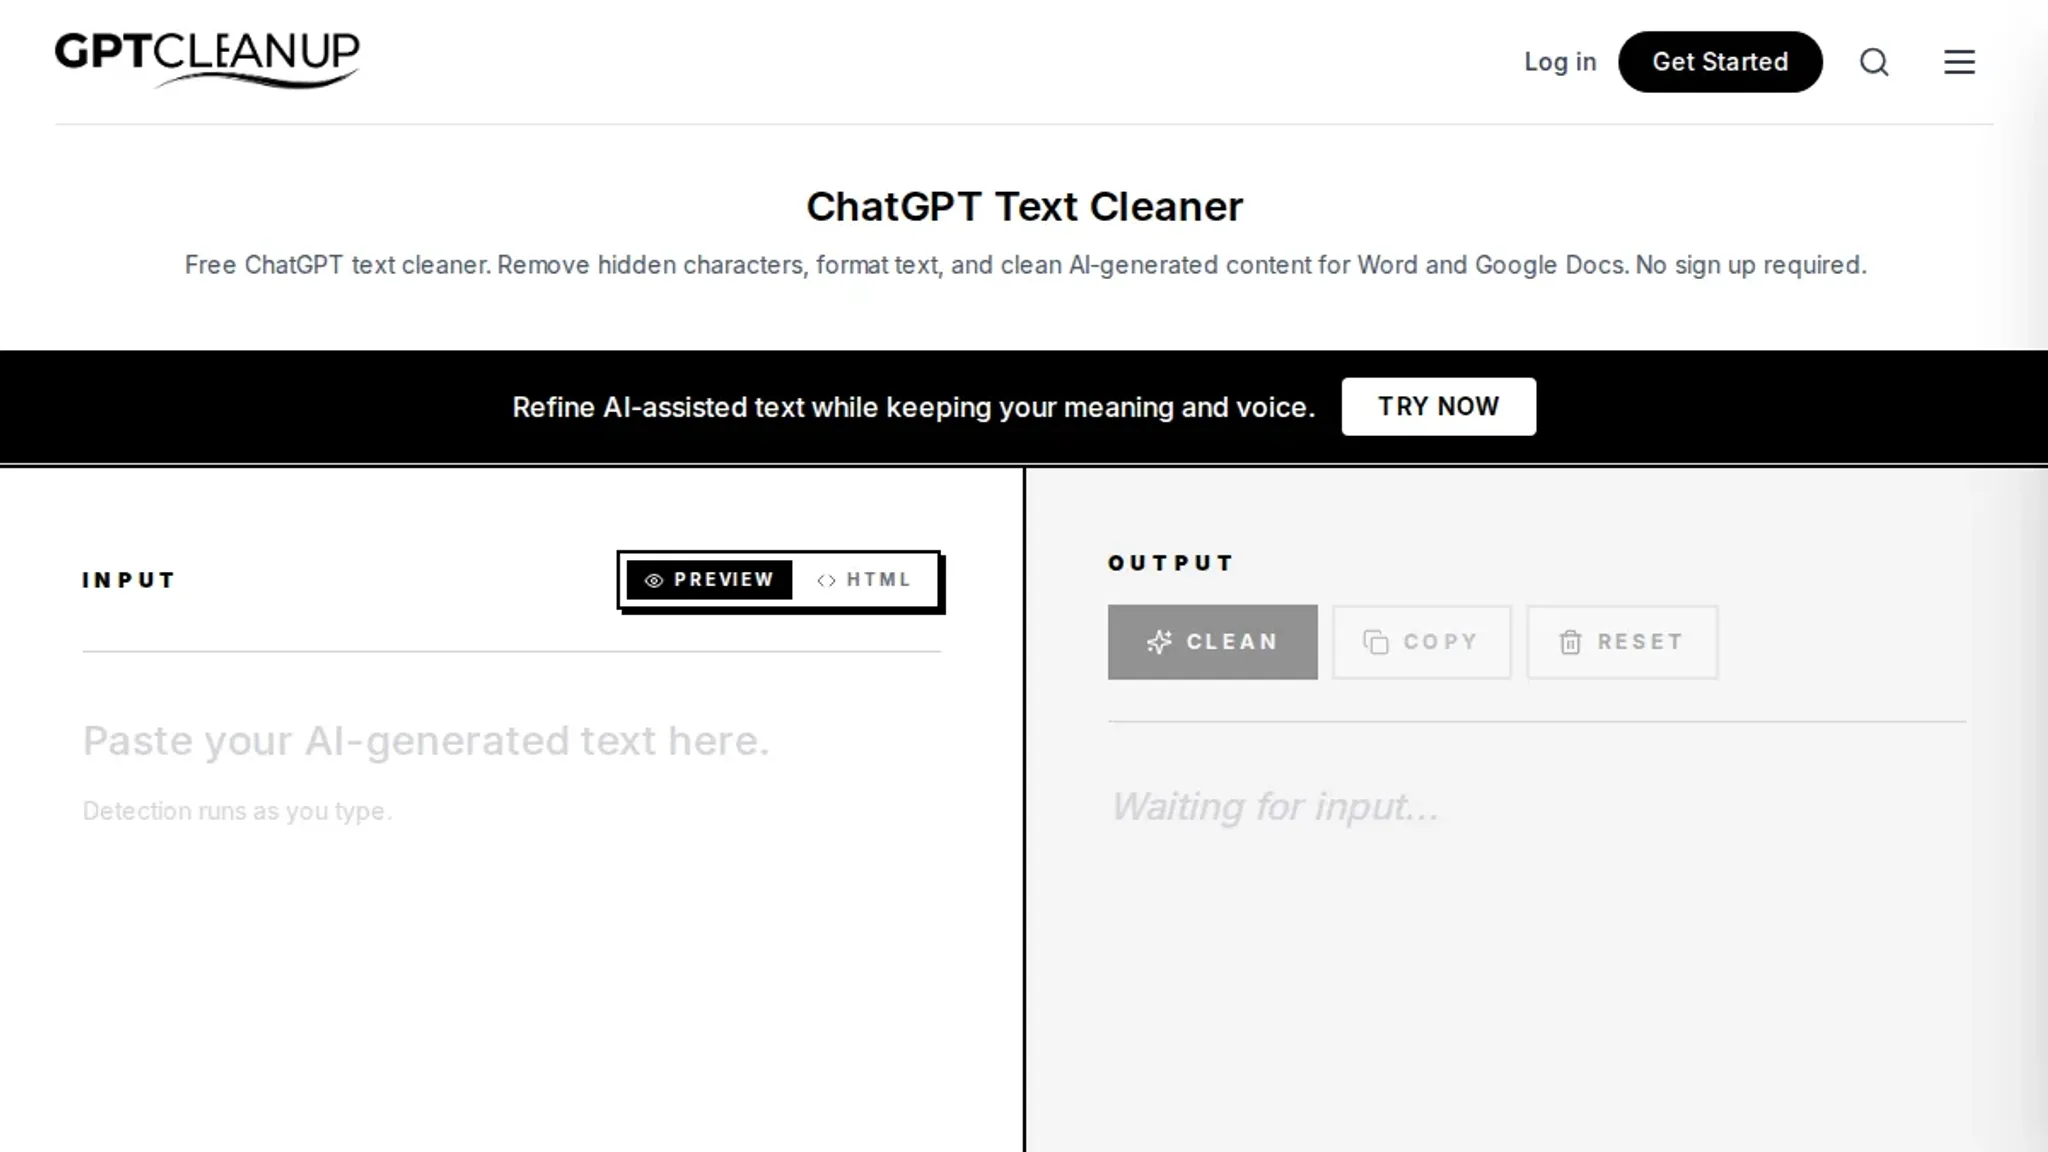2048x1152 pixels.
Task: Click the 'ChatGPT Text Cleaner' heading
Action: 1024,207
